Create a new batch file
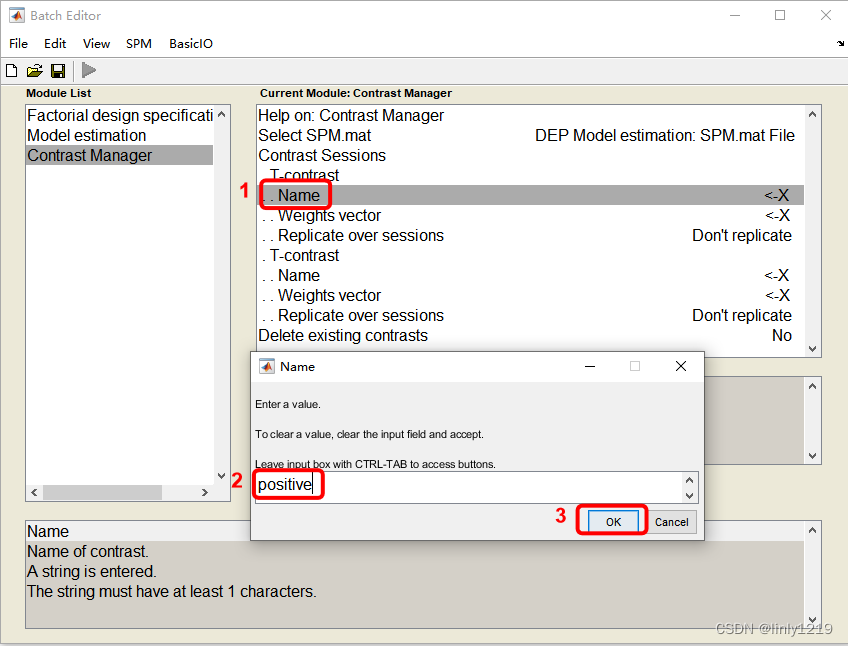Image resolution: width=848 pixels, height=646 pixels. pos(11,70)
